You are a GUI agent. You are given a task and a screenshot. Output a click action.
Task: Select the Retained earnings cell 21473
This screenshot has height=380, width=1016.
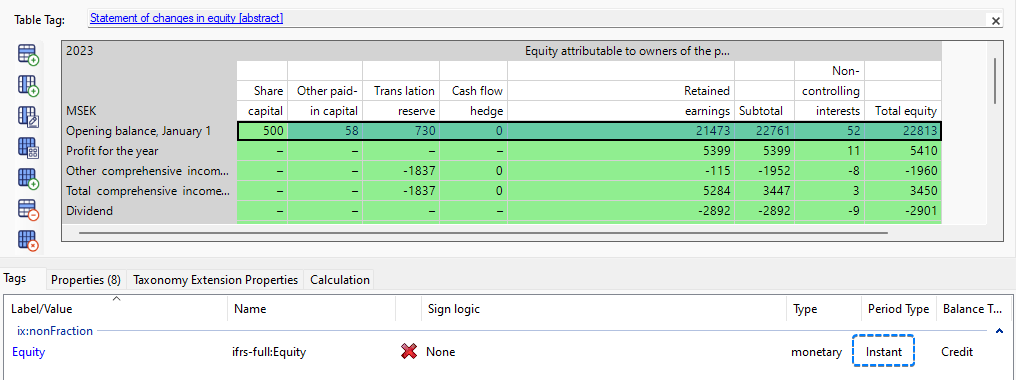[621, 131]
